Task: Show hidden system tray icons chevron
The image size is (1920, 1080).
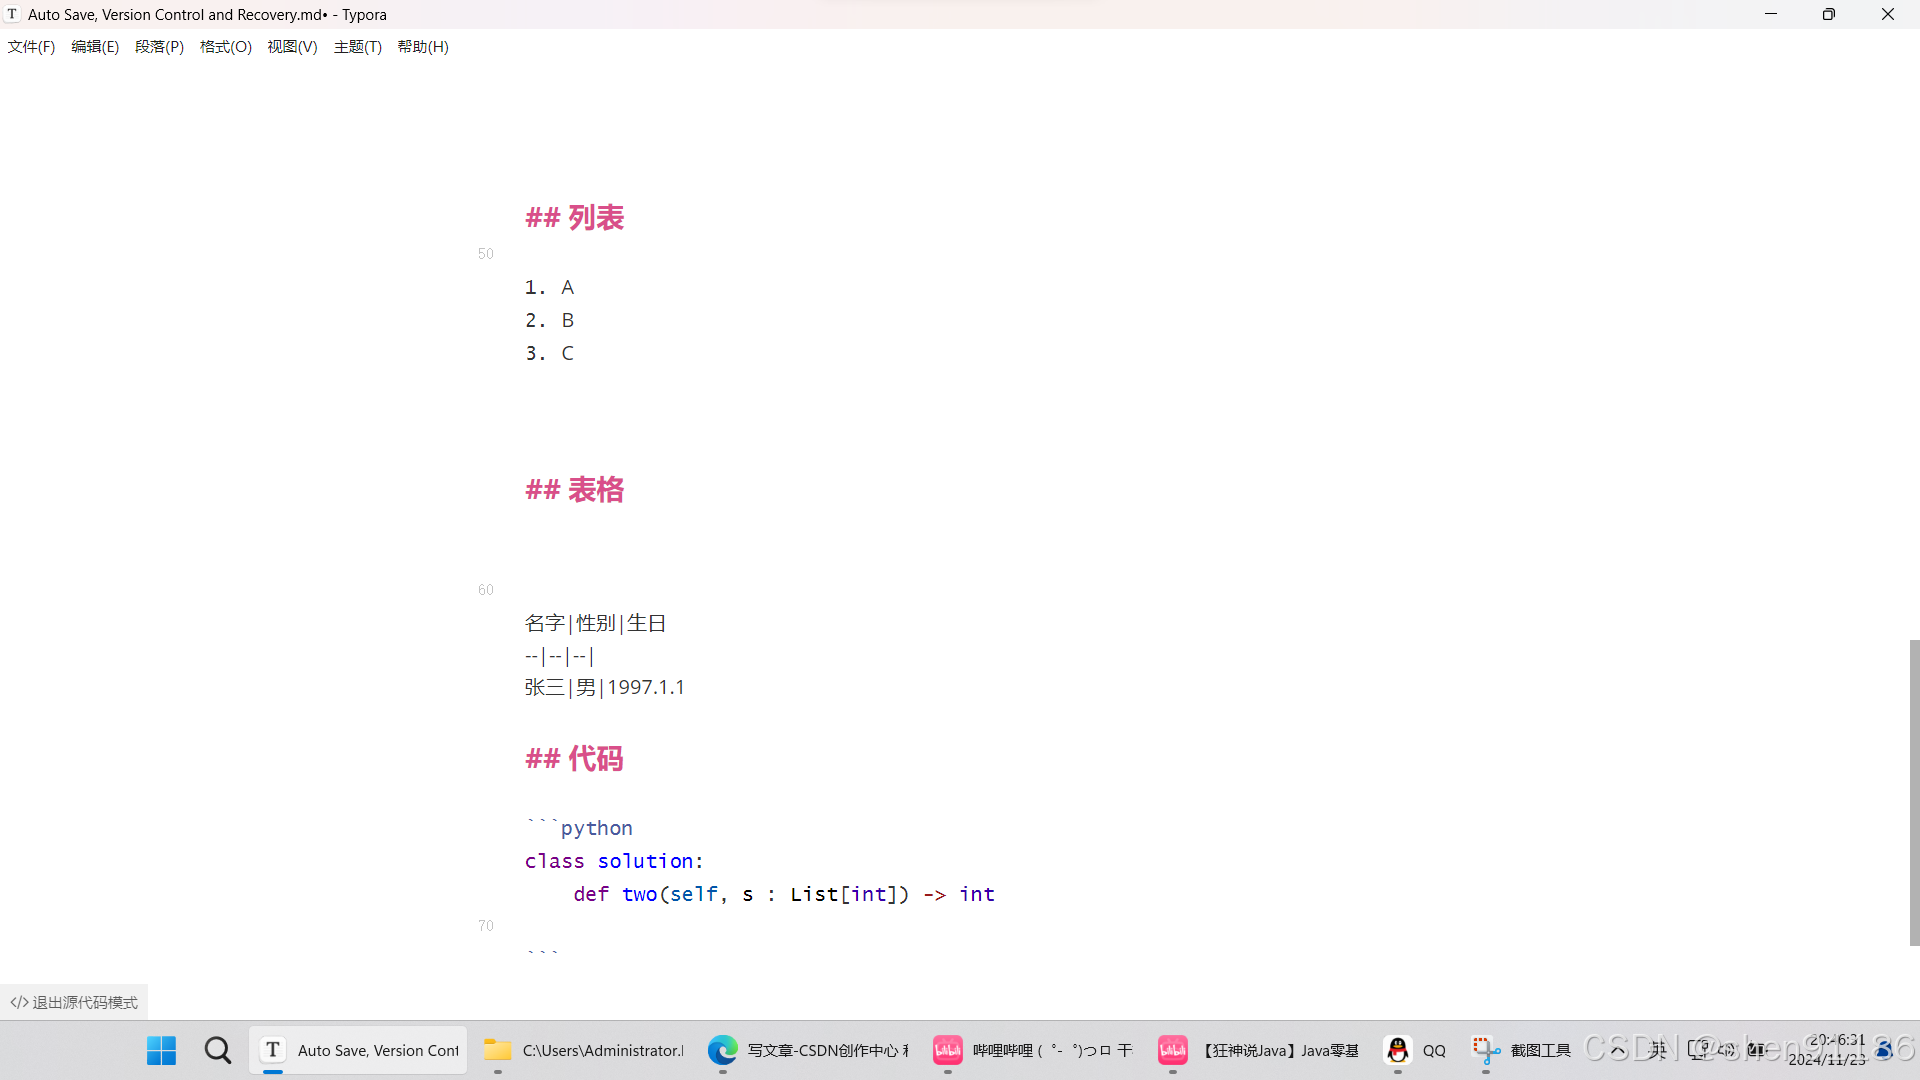Action: pos(1618,1049)
